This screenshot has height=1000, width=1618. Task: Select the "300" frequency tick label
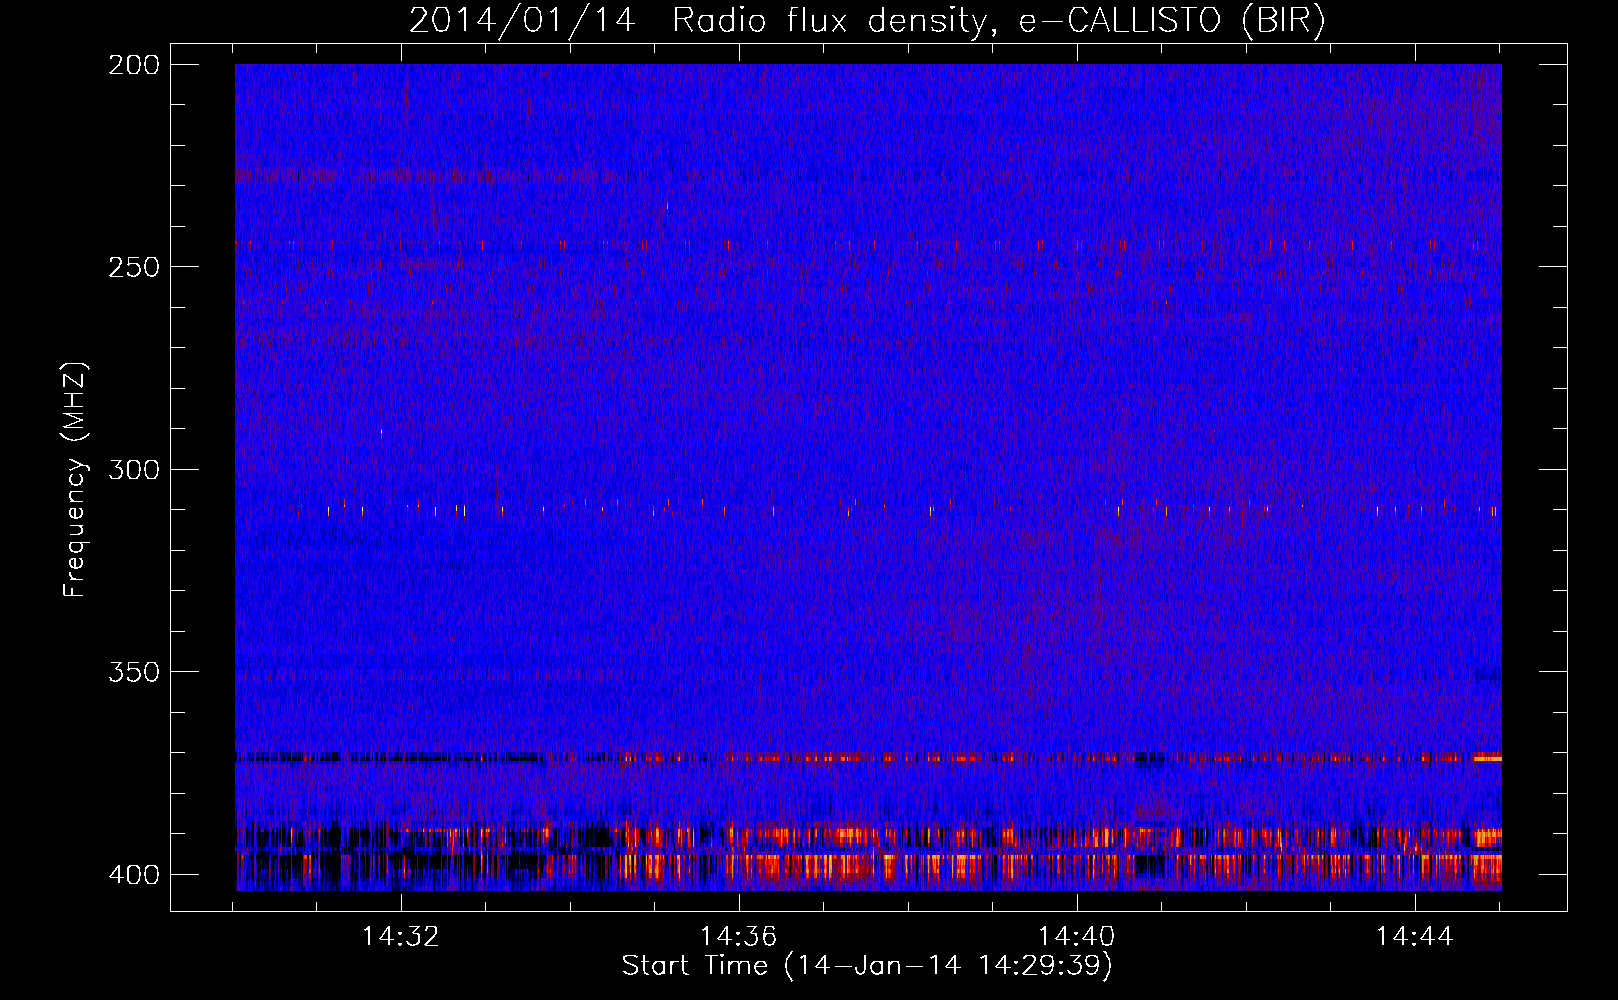[x=134, y=470]
